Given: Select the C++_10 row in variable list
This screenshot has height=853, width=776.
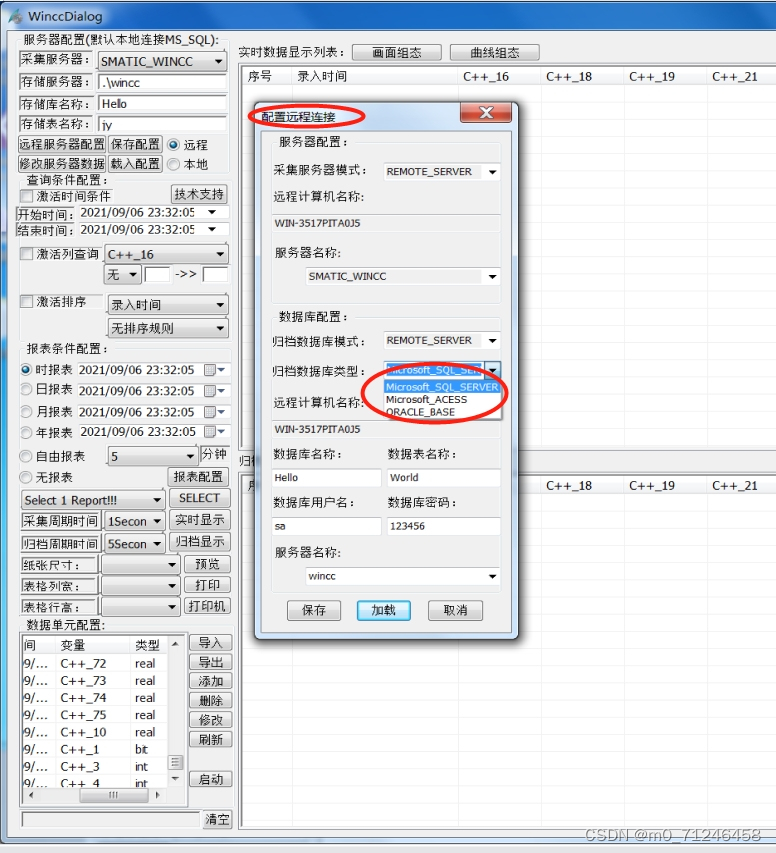Looking at the screenshot, I should (95, 732).
